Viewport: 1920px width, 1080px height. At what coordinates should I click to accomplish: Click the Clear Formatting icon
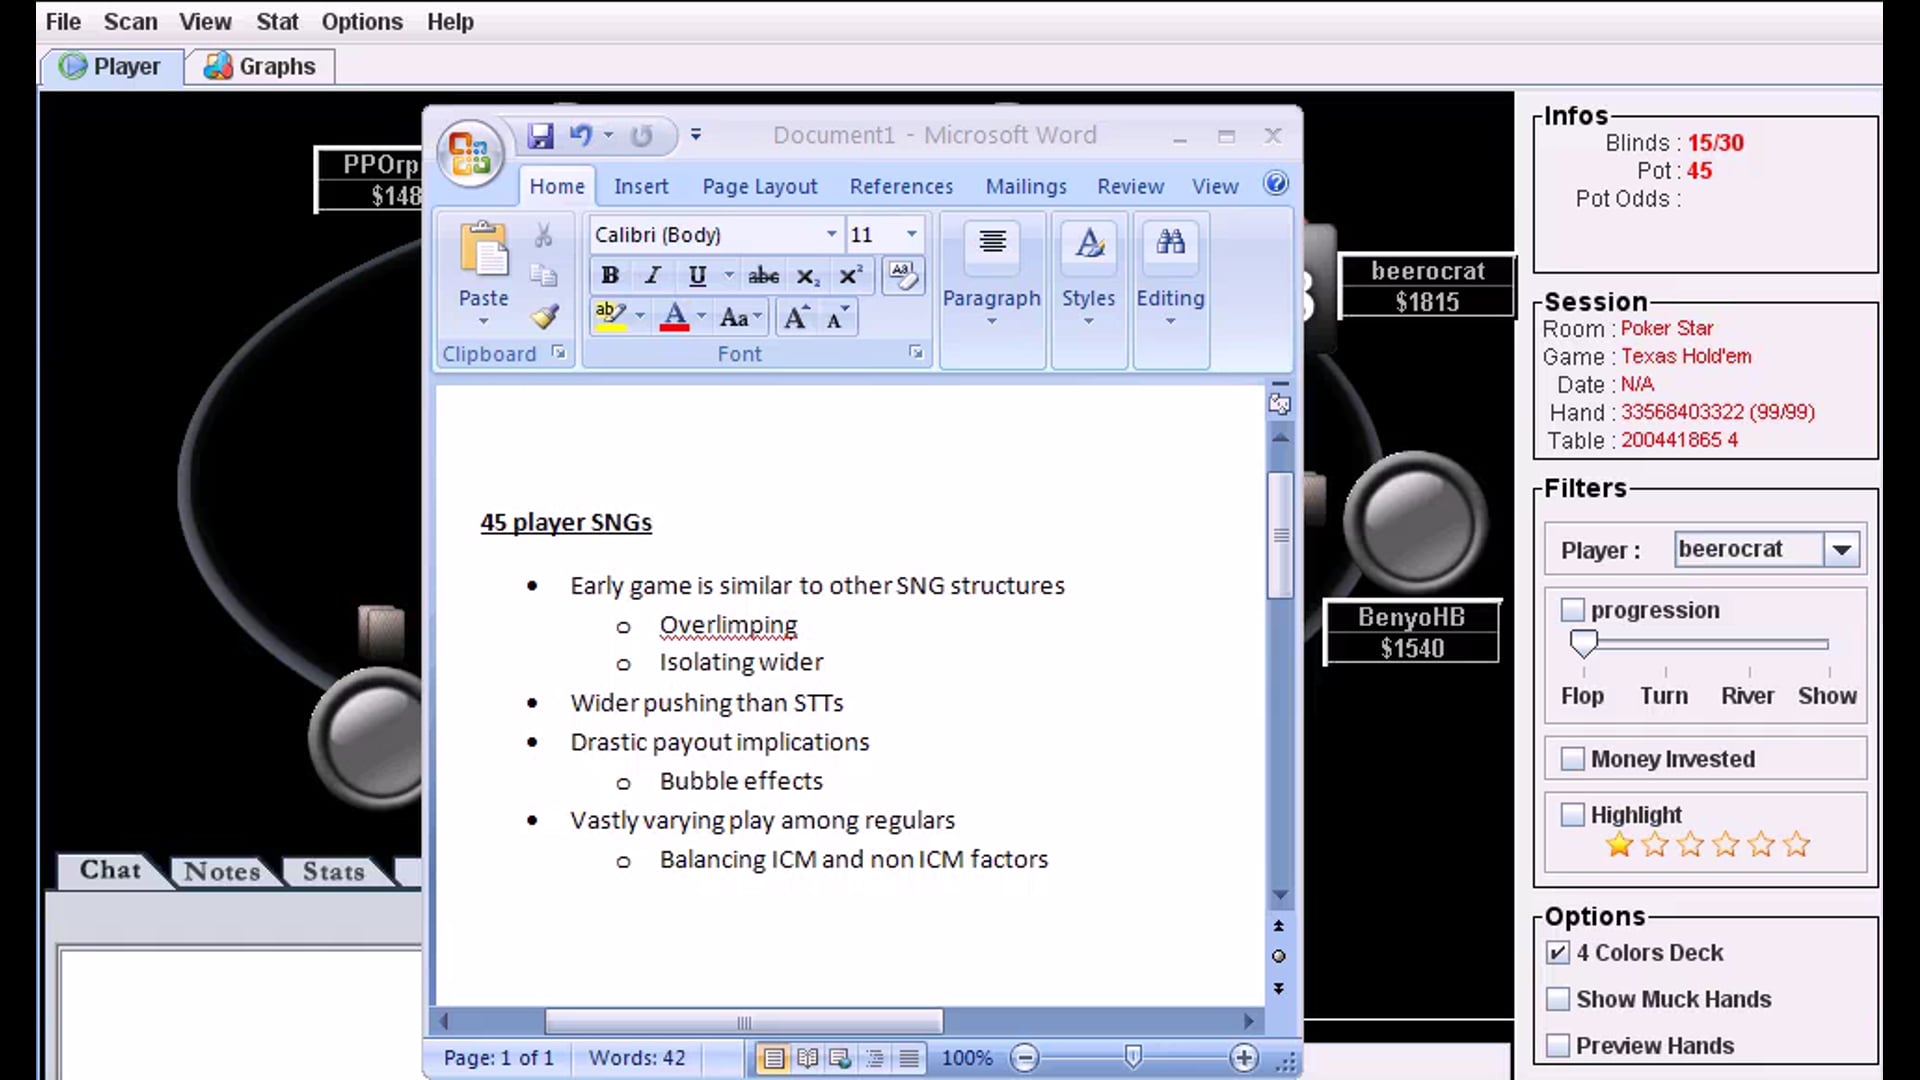[x=903, y=275]
